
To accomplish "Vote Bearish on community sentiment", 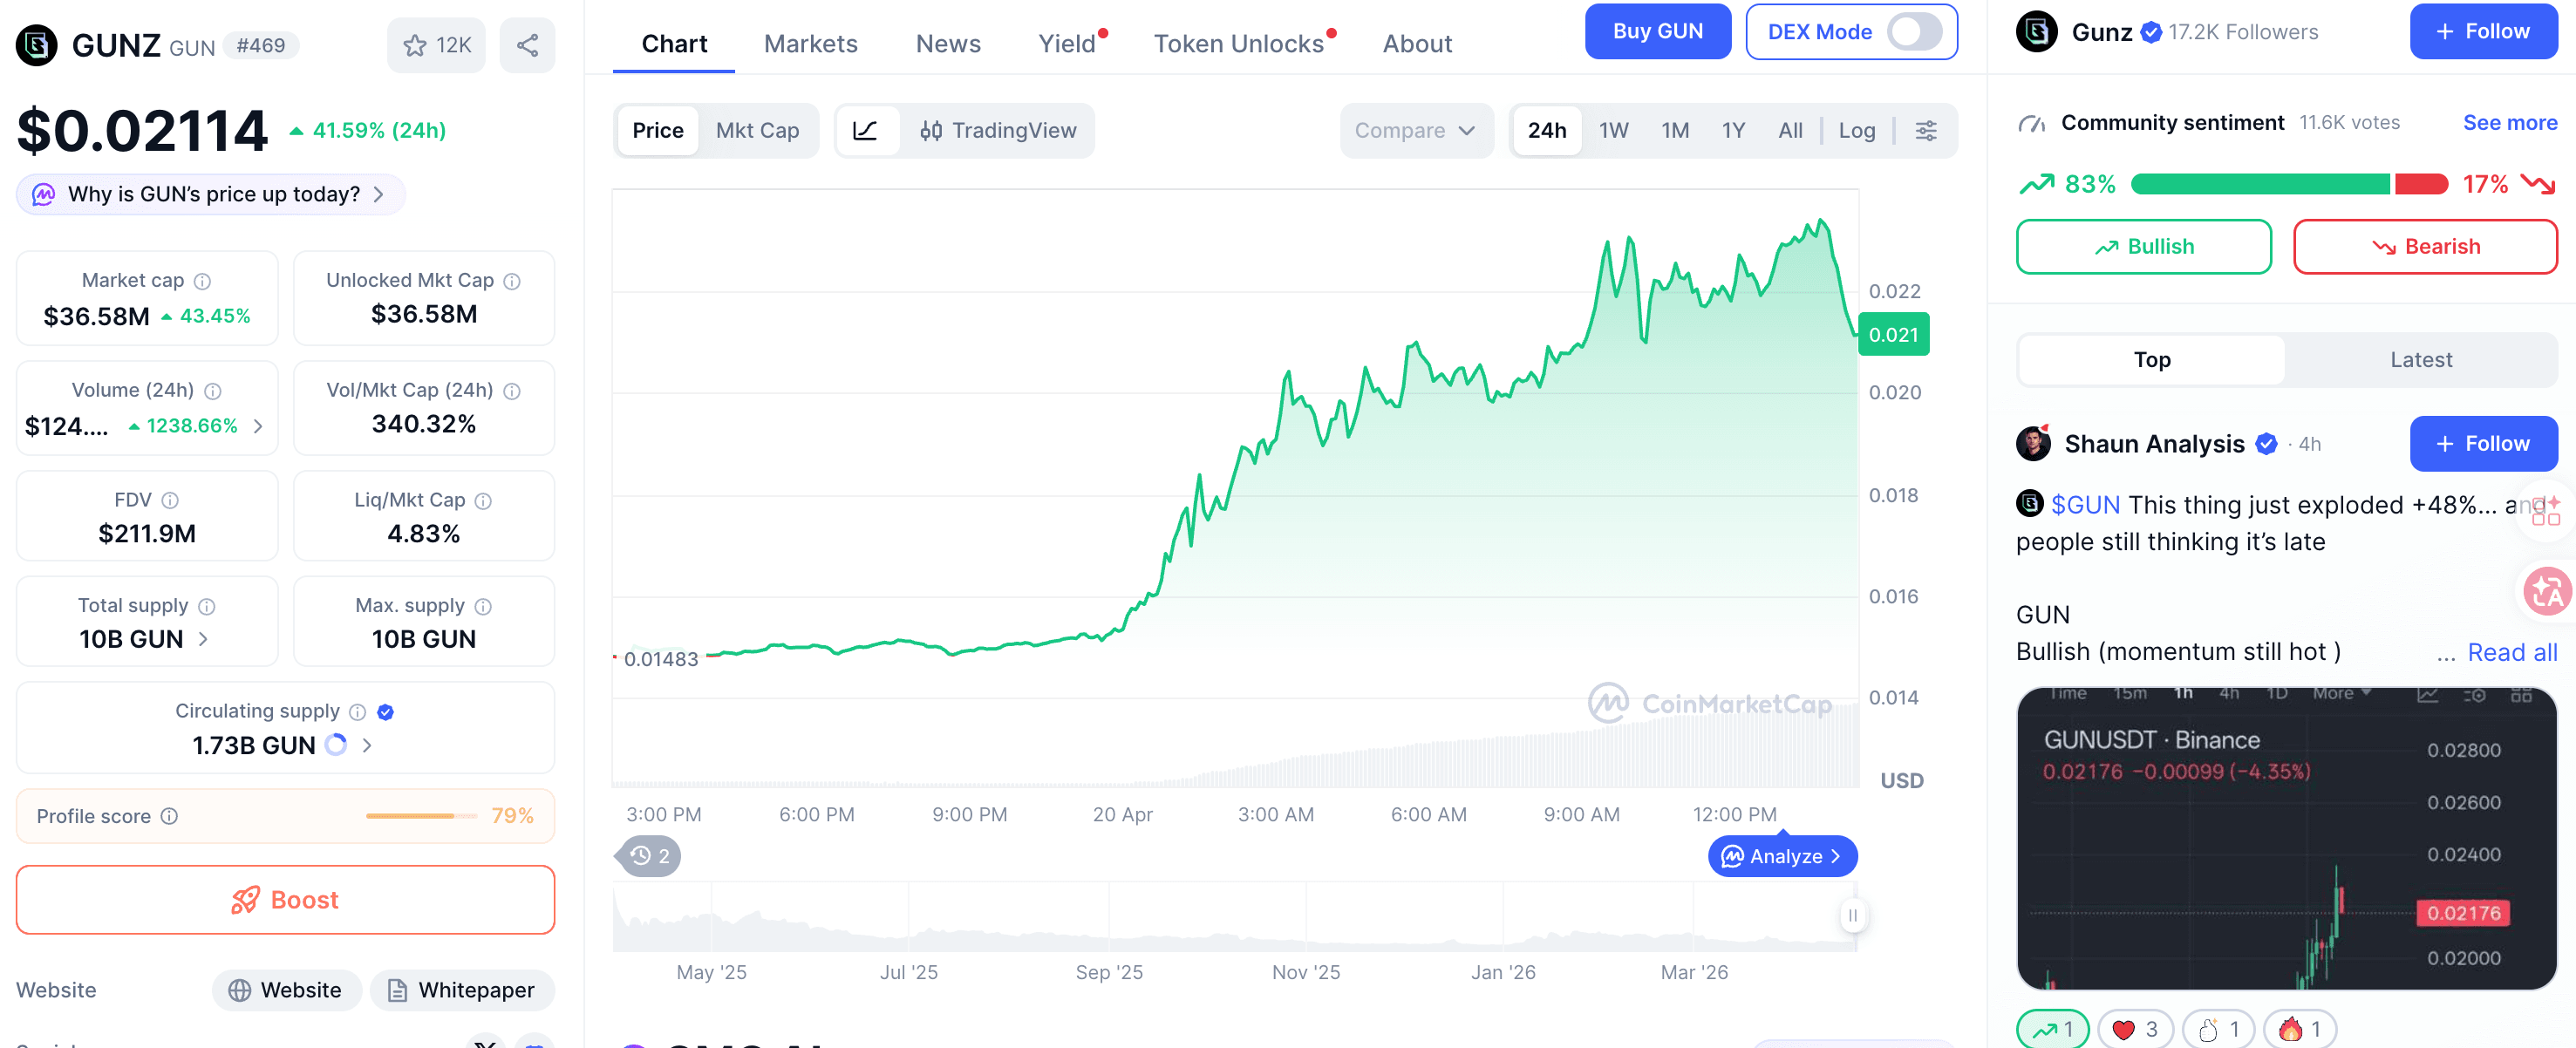I will pos(2425,247).
